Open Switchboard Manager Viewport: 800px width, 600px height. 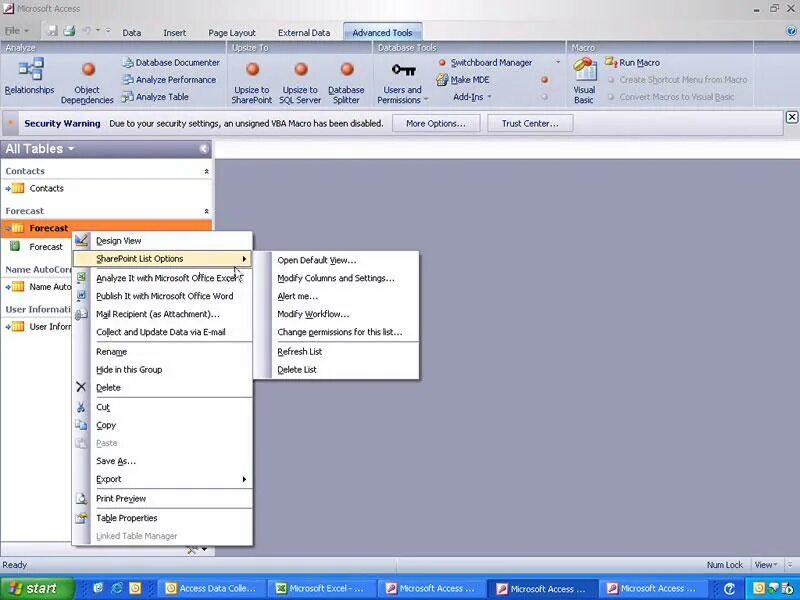[485, 63]
